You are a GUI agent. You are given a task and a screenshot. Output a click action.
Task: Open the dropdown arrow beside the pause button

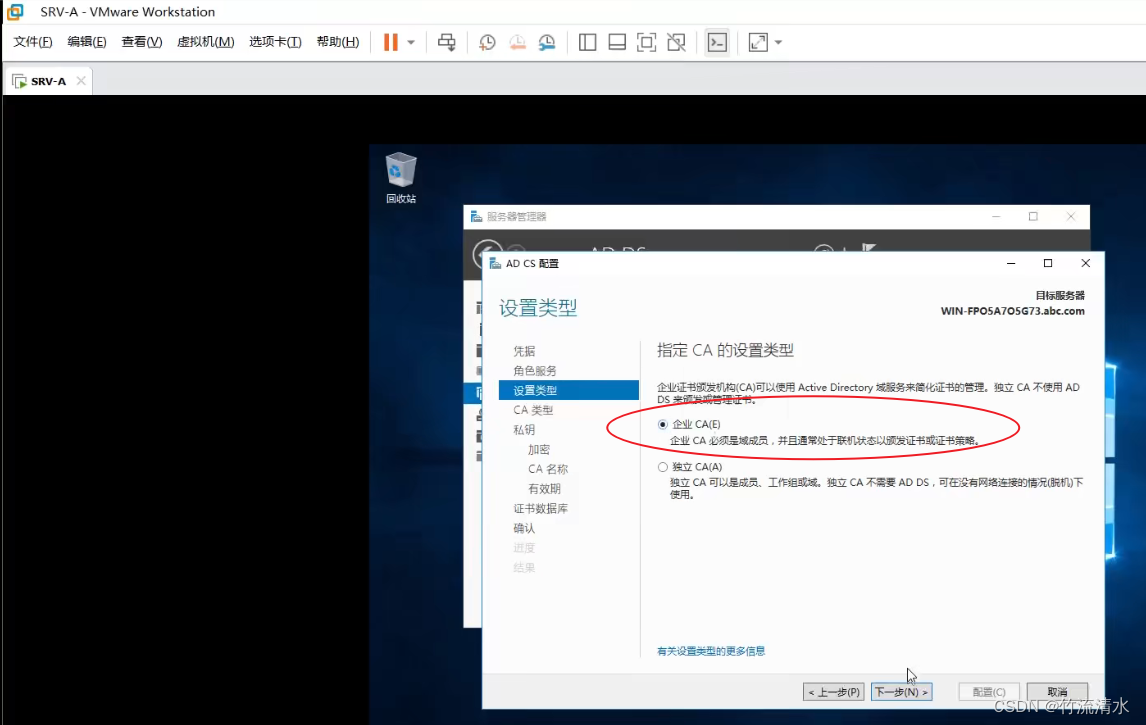(411, 42)
